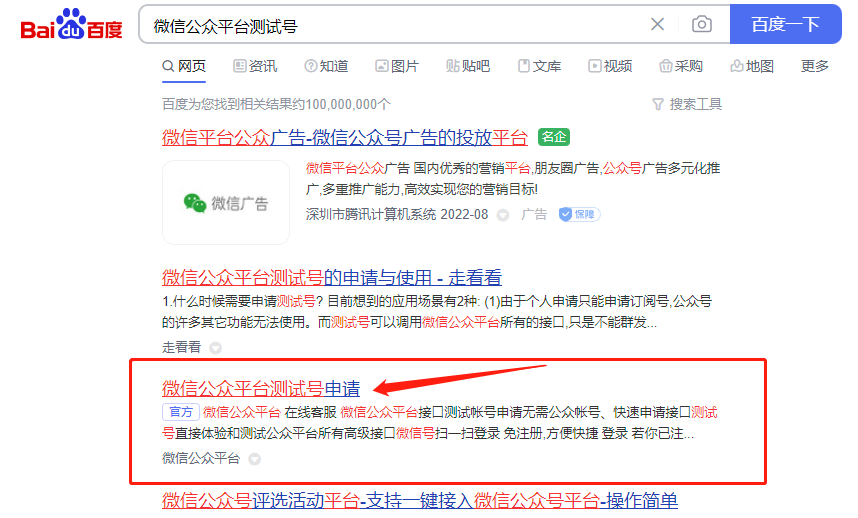Click the 保障 shield badge

pos(579,214)
